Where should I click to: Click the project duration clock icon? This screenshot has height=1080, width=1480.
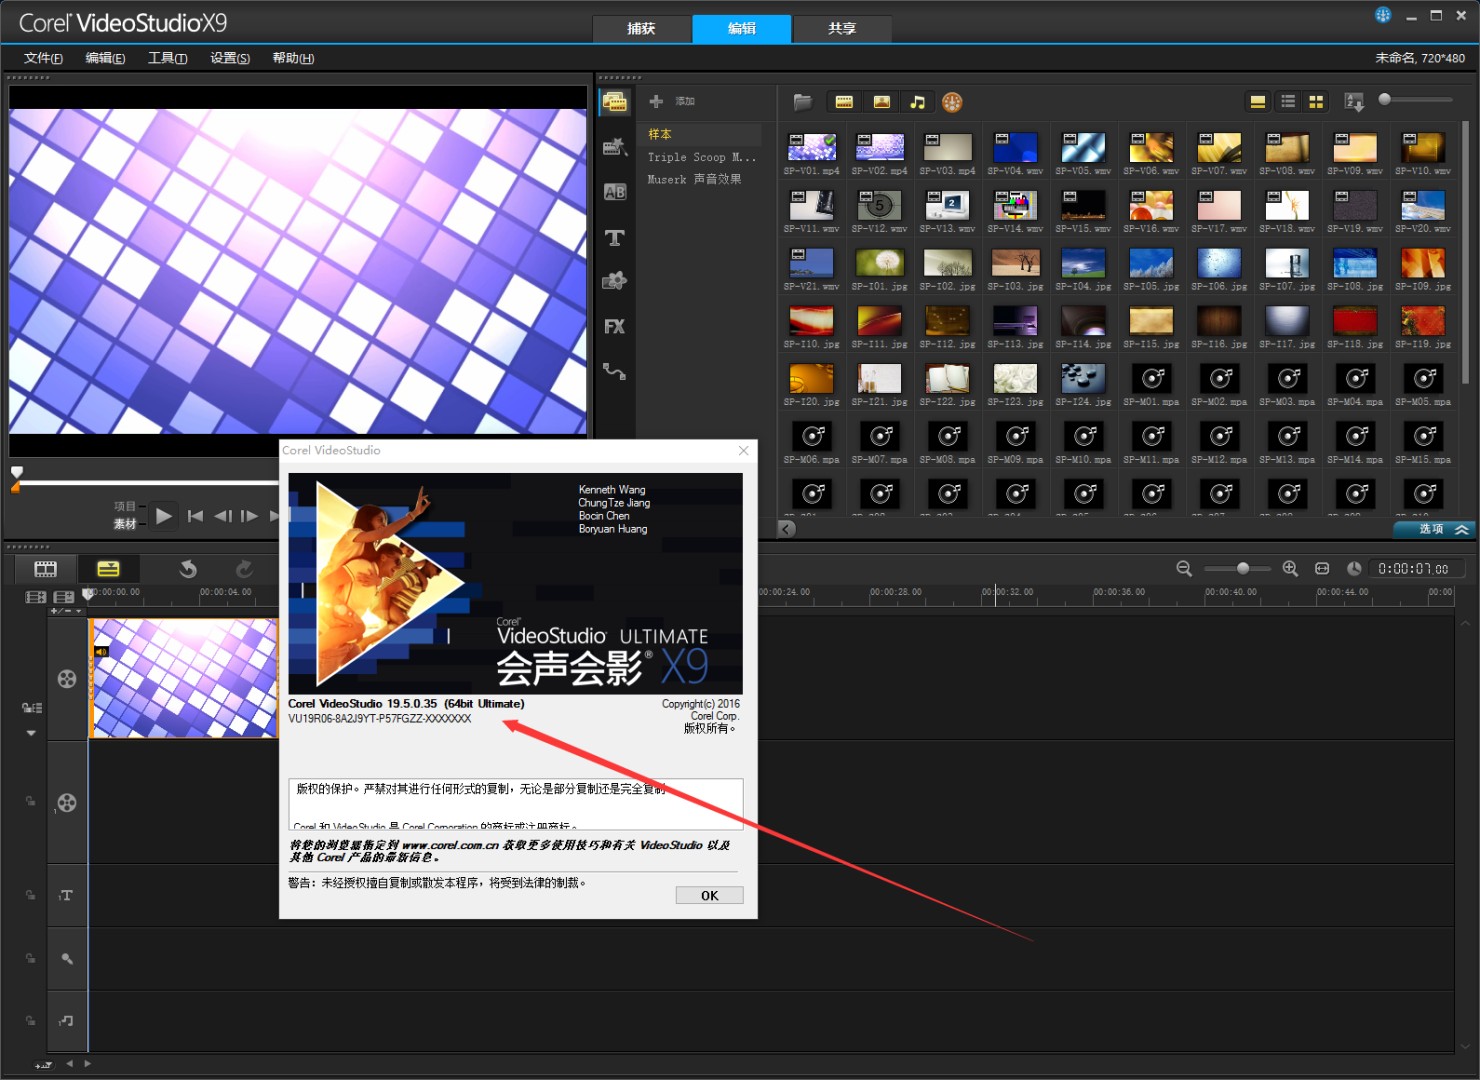[1354, 568]
